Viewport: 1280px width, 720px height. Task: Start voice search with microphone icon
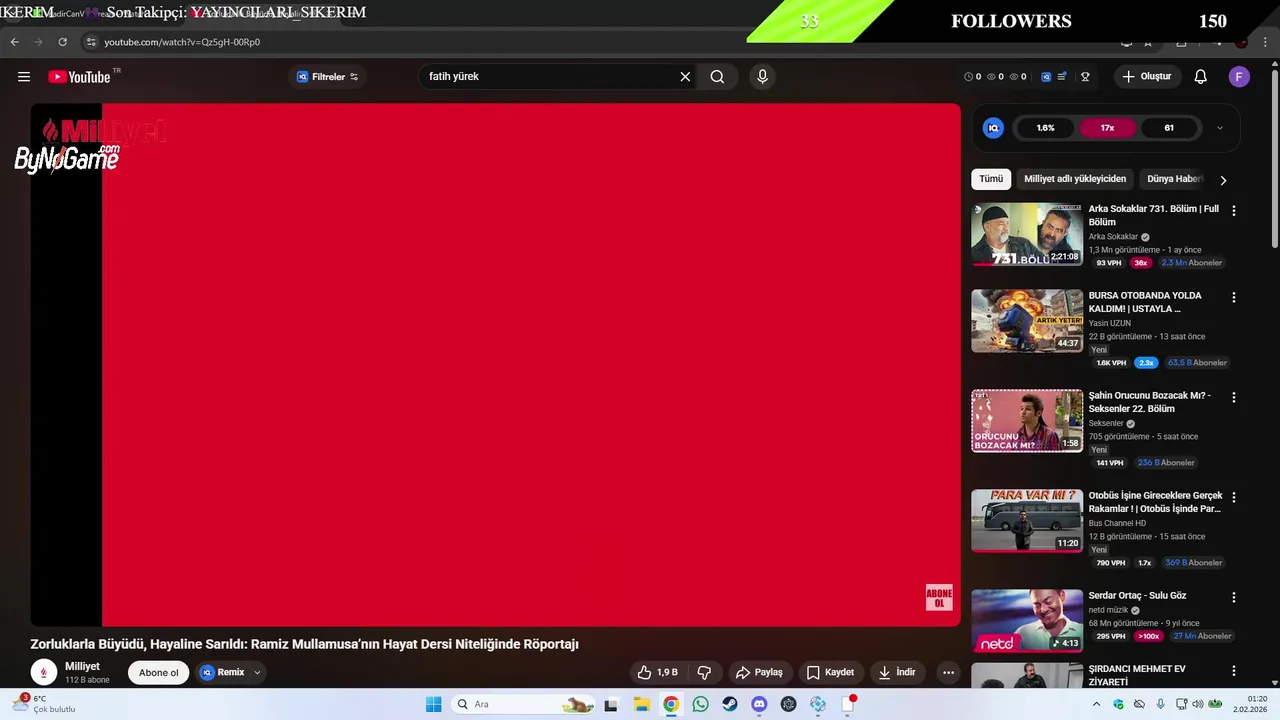point(762,77)
